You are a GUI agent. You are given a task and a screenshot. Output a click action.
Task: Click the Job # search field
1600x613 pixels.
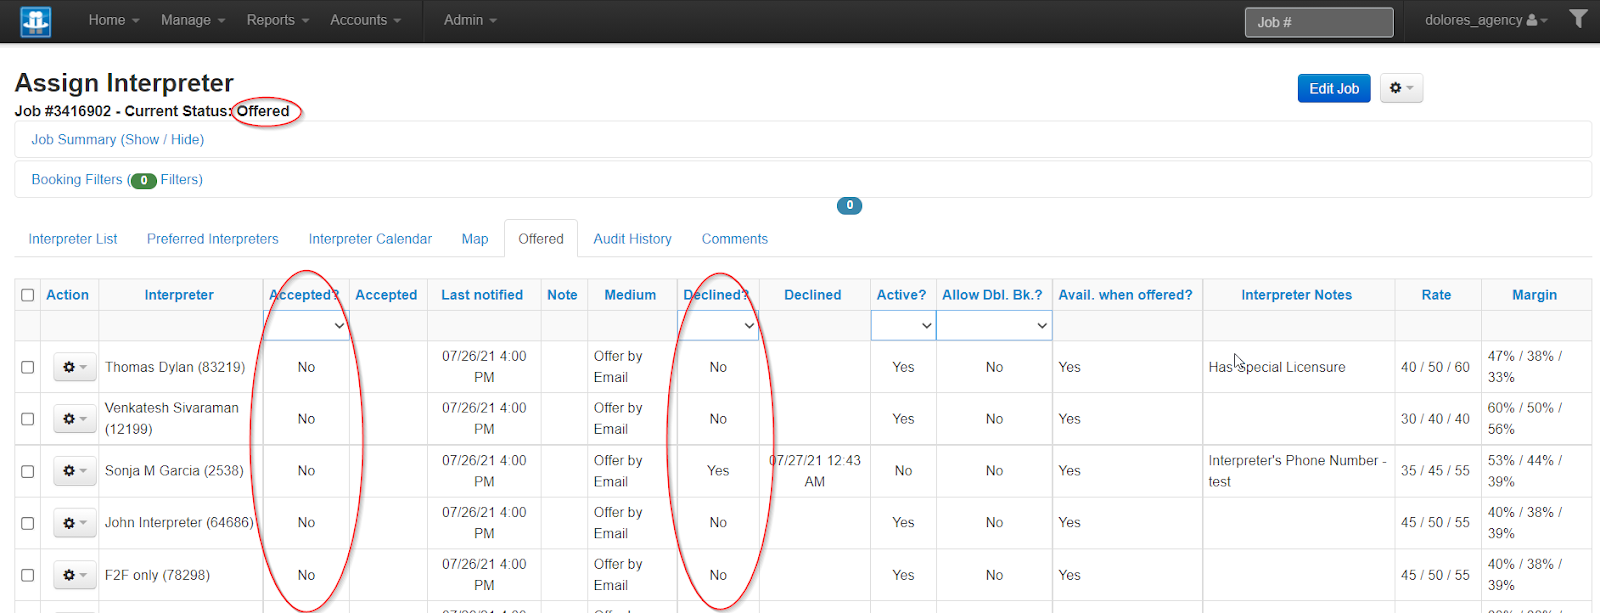pyautogui.click(x=1318, y=22)
